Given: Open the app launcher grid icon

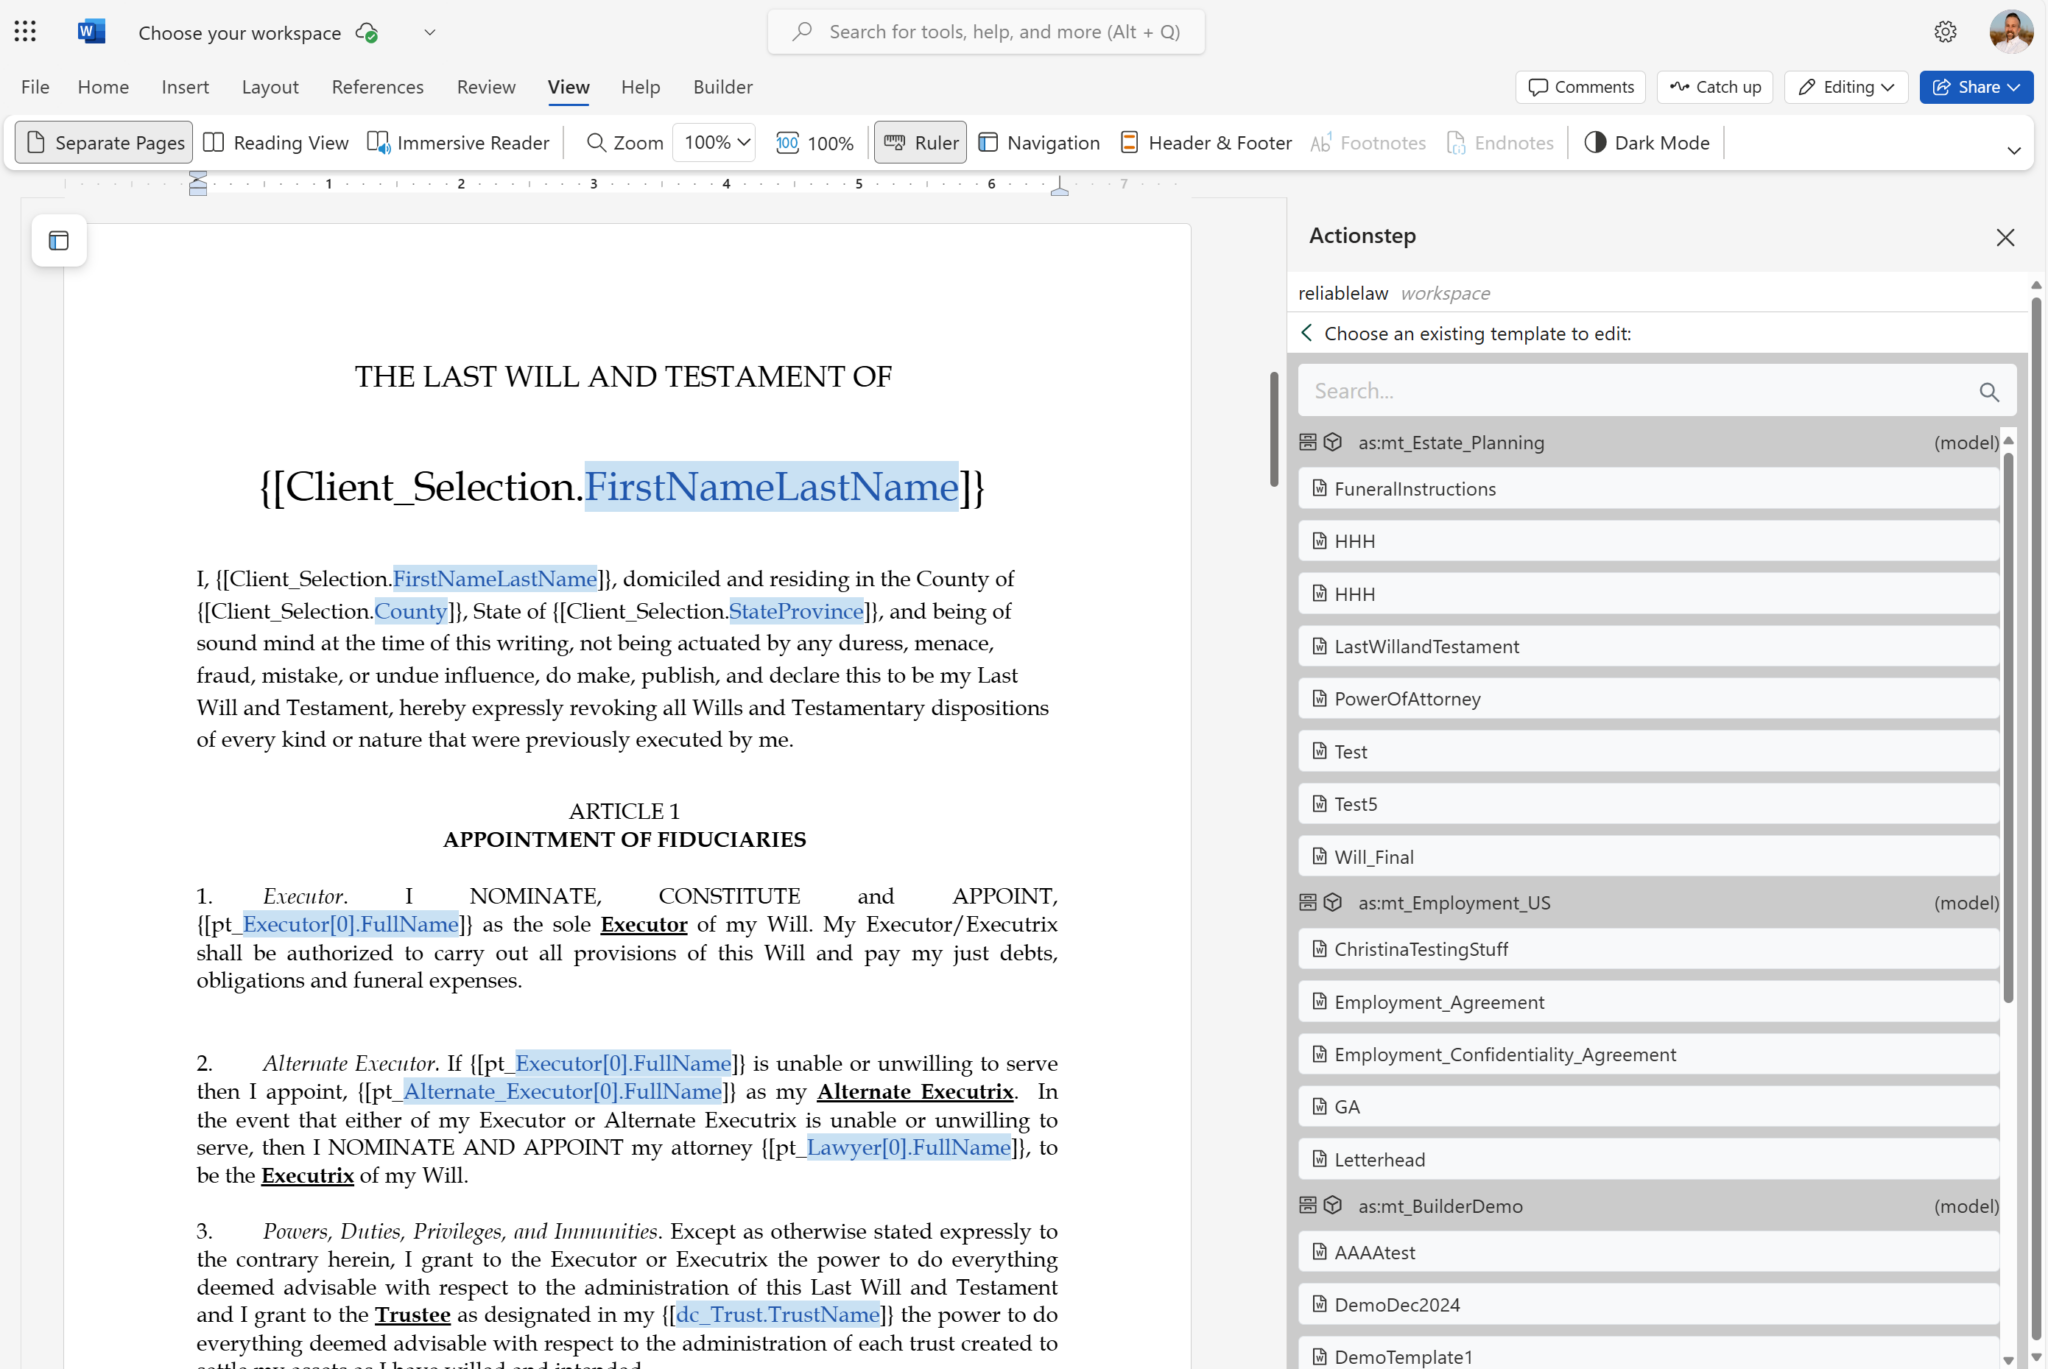Looking at the screenshot, I should (25, 32).
